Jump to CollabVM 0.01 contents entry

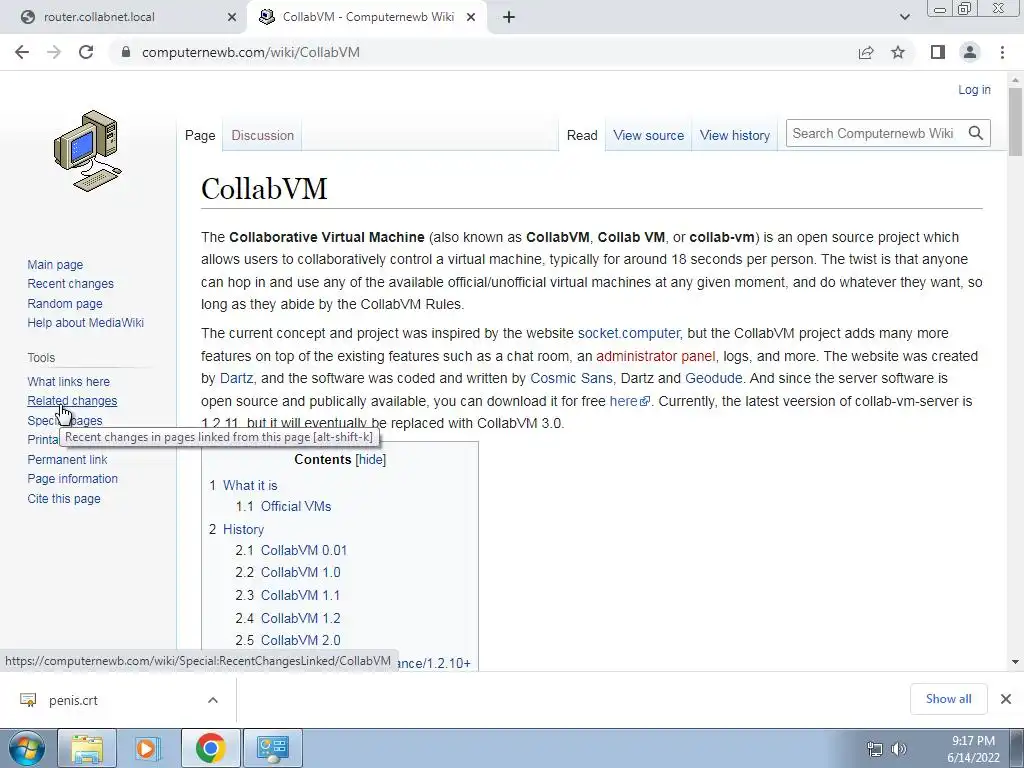tap(304, 550)
